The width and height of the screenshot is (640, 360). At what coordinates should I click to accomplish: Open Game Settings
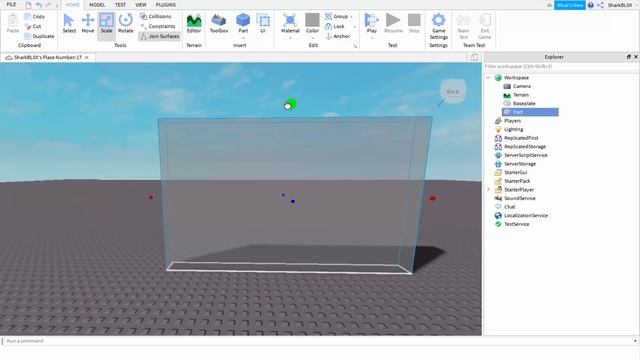(438, 26)
